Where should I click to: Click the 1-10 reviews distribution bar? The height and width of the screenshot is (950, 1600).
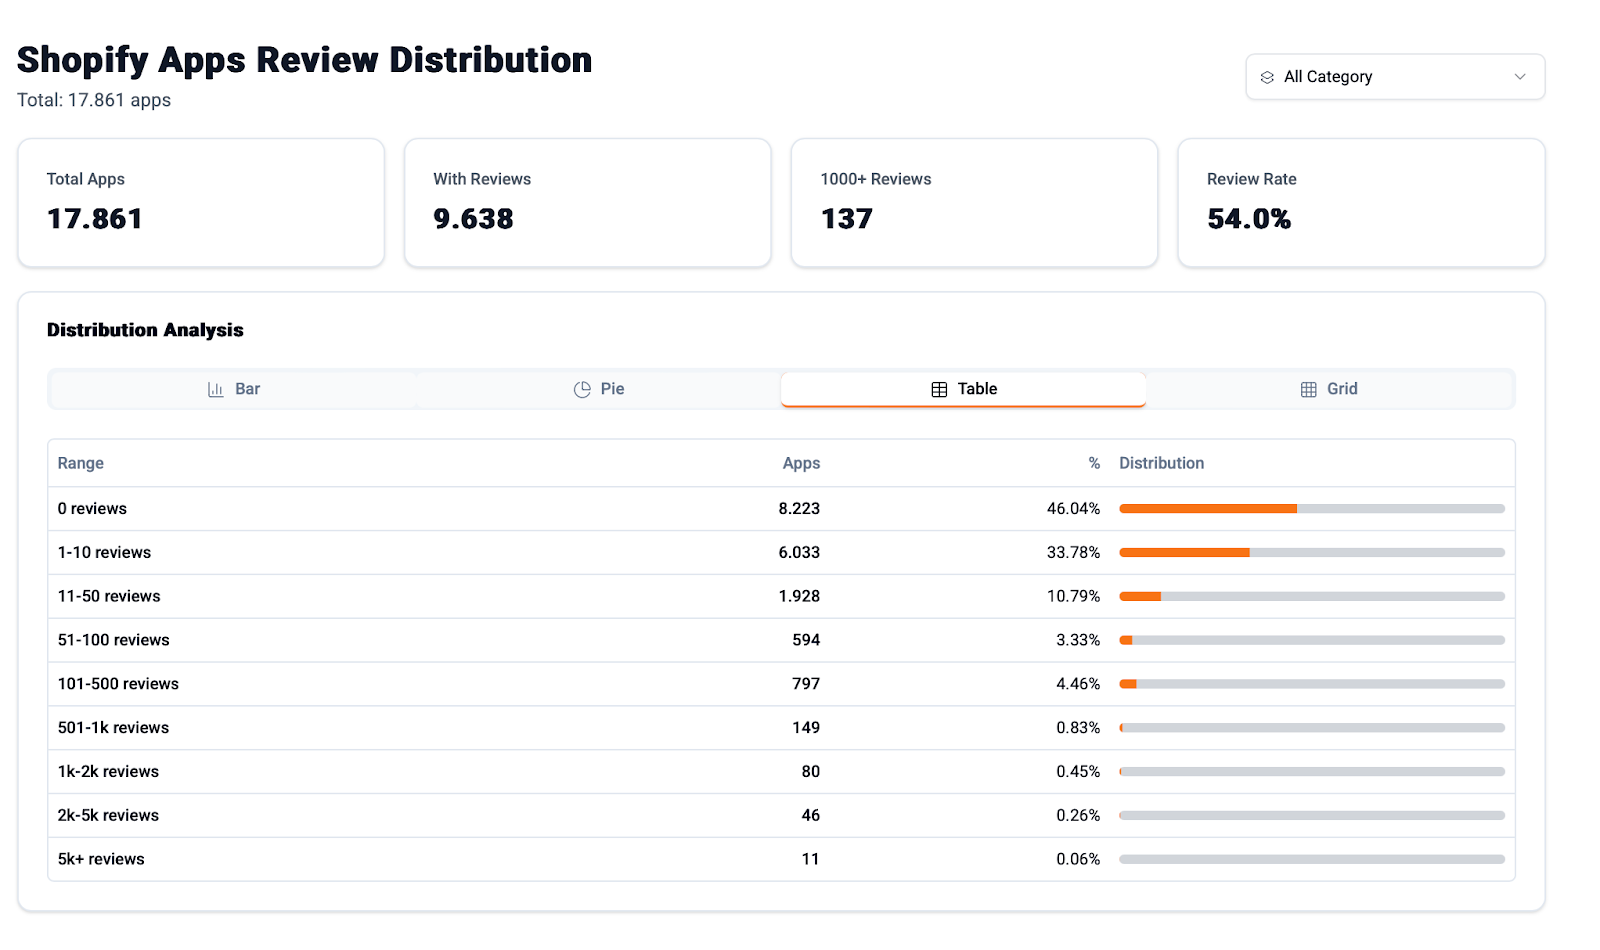(x=1311, y=553)
